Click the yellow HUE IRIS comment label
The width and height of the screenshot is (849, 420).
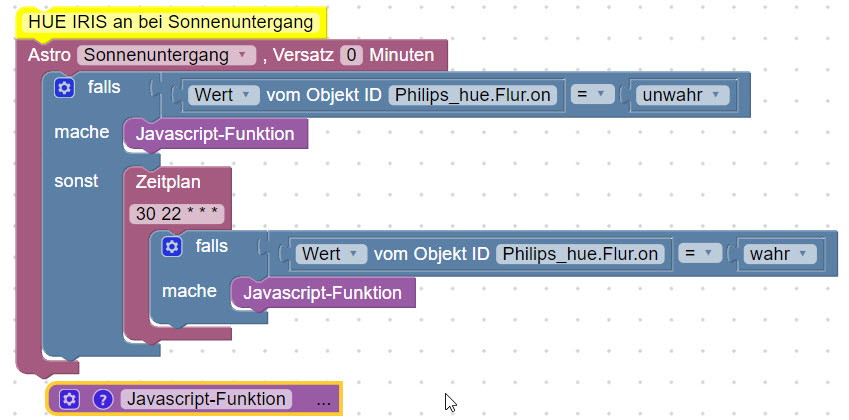tap(170, 21)
